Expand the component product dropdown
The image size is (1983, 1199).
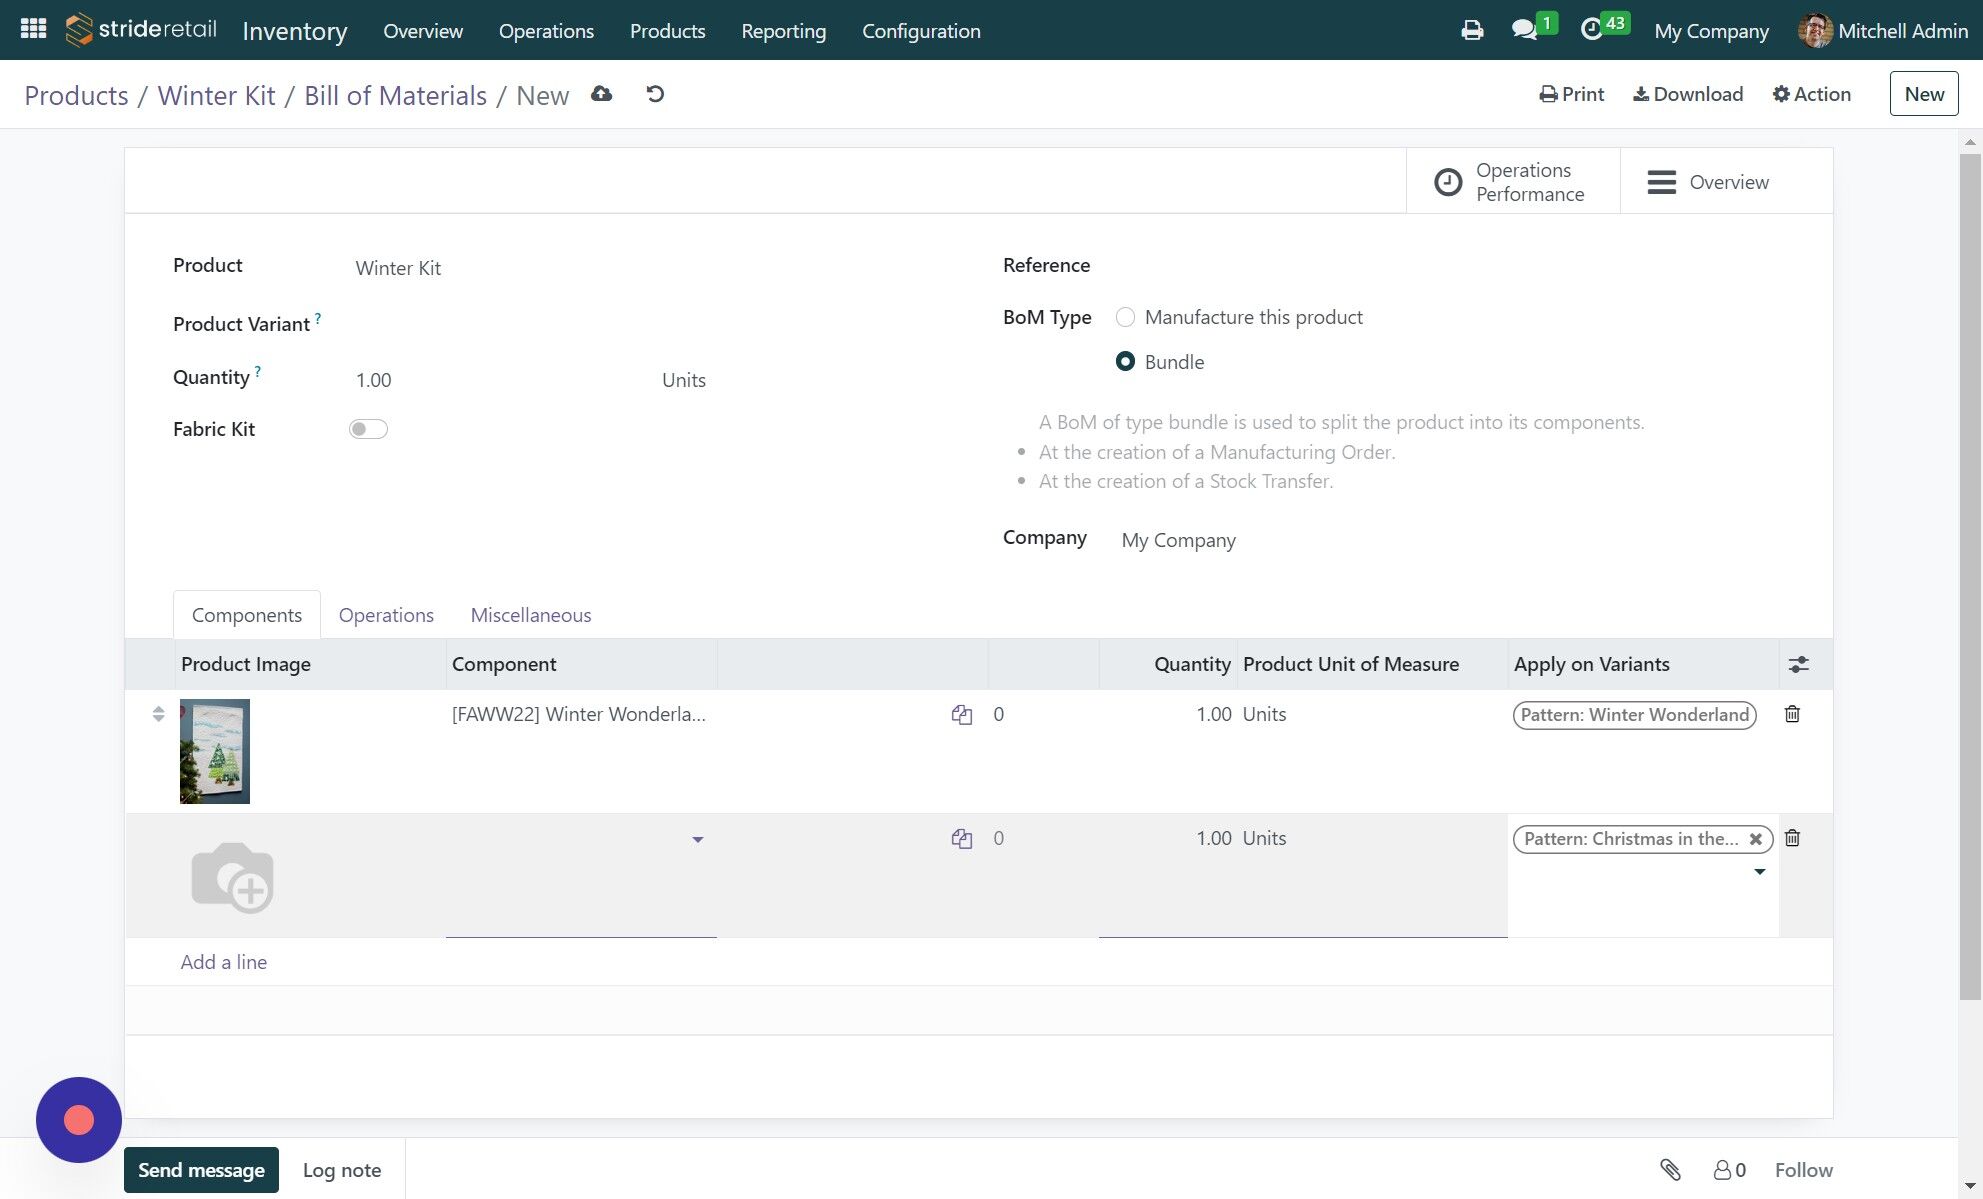tap(698, 840)
